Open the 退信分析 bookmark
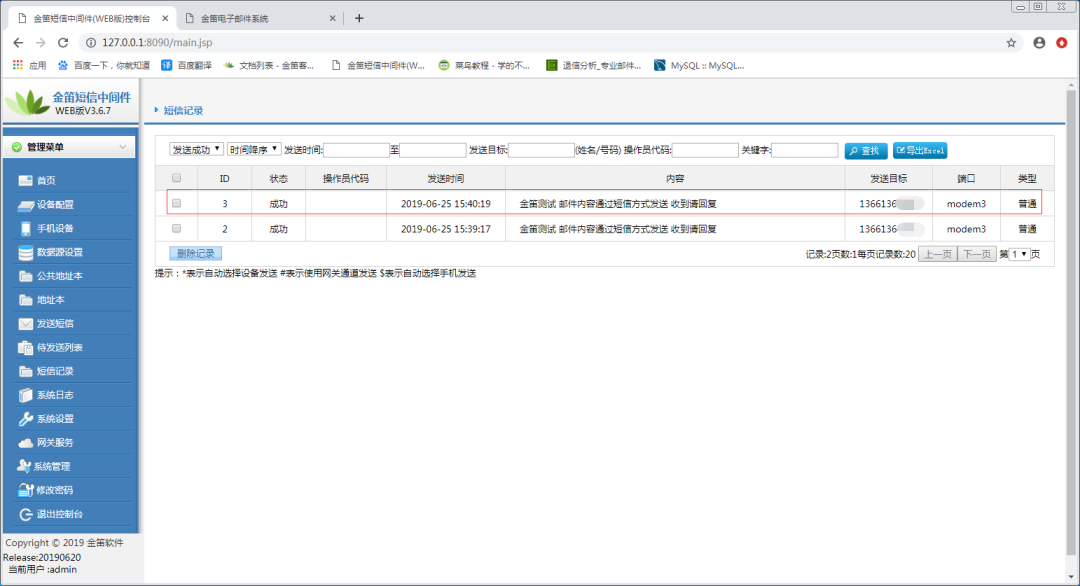This screenshot has height=586, width=1080. coord(593,65)
